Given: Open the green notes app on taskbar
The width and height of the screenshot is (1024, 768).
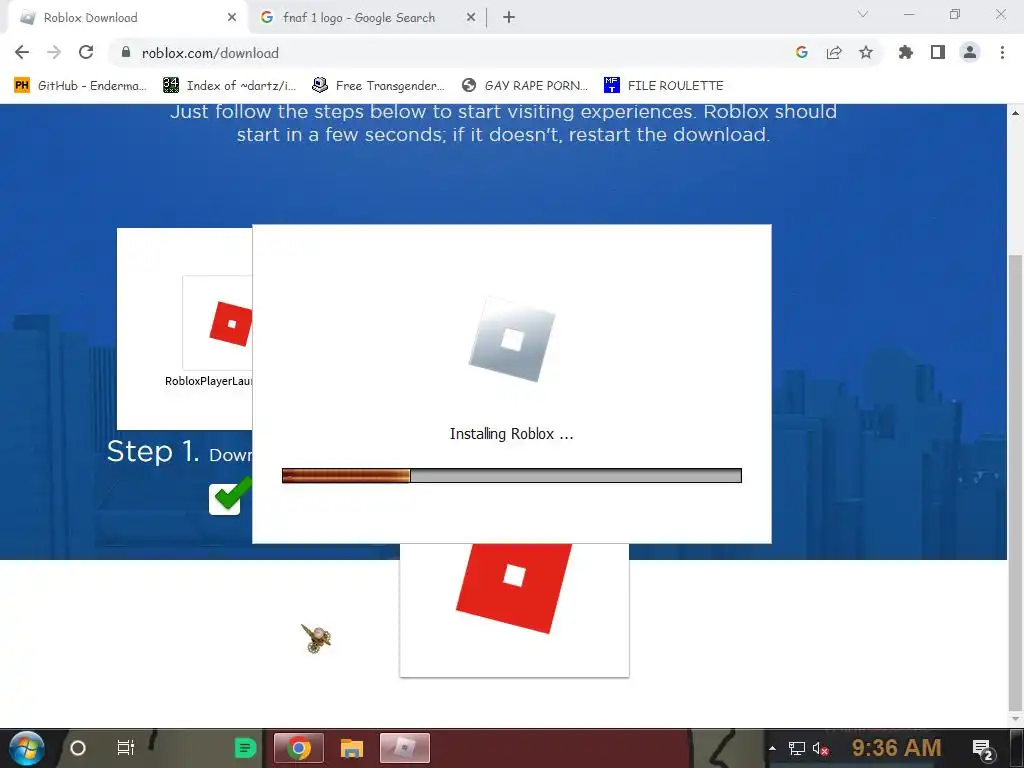Looking at the screenshot, I should coord(245,748).
